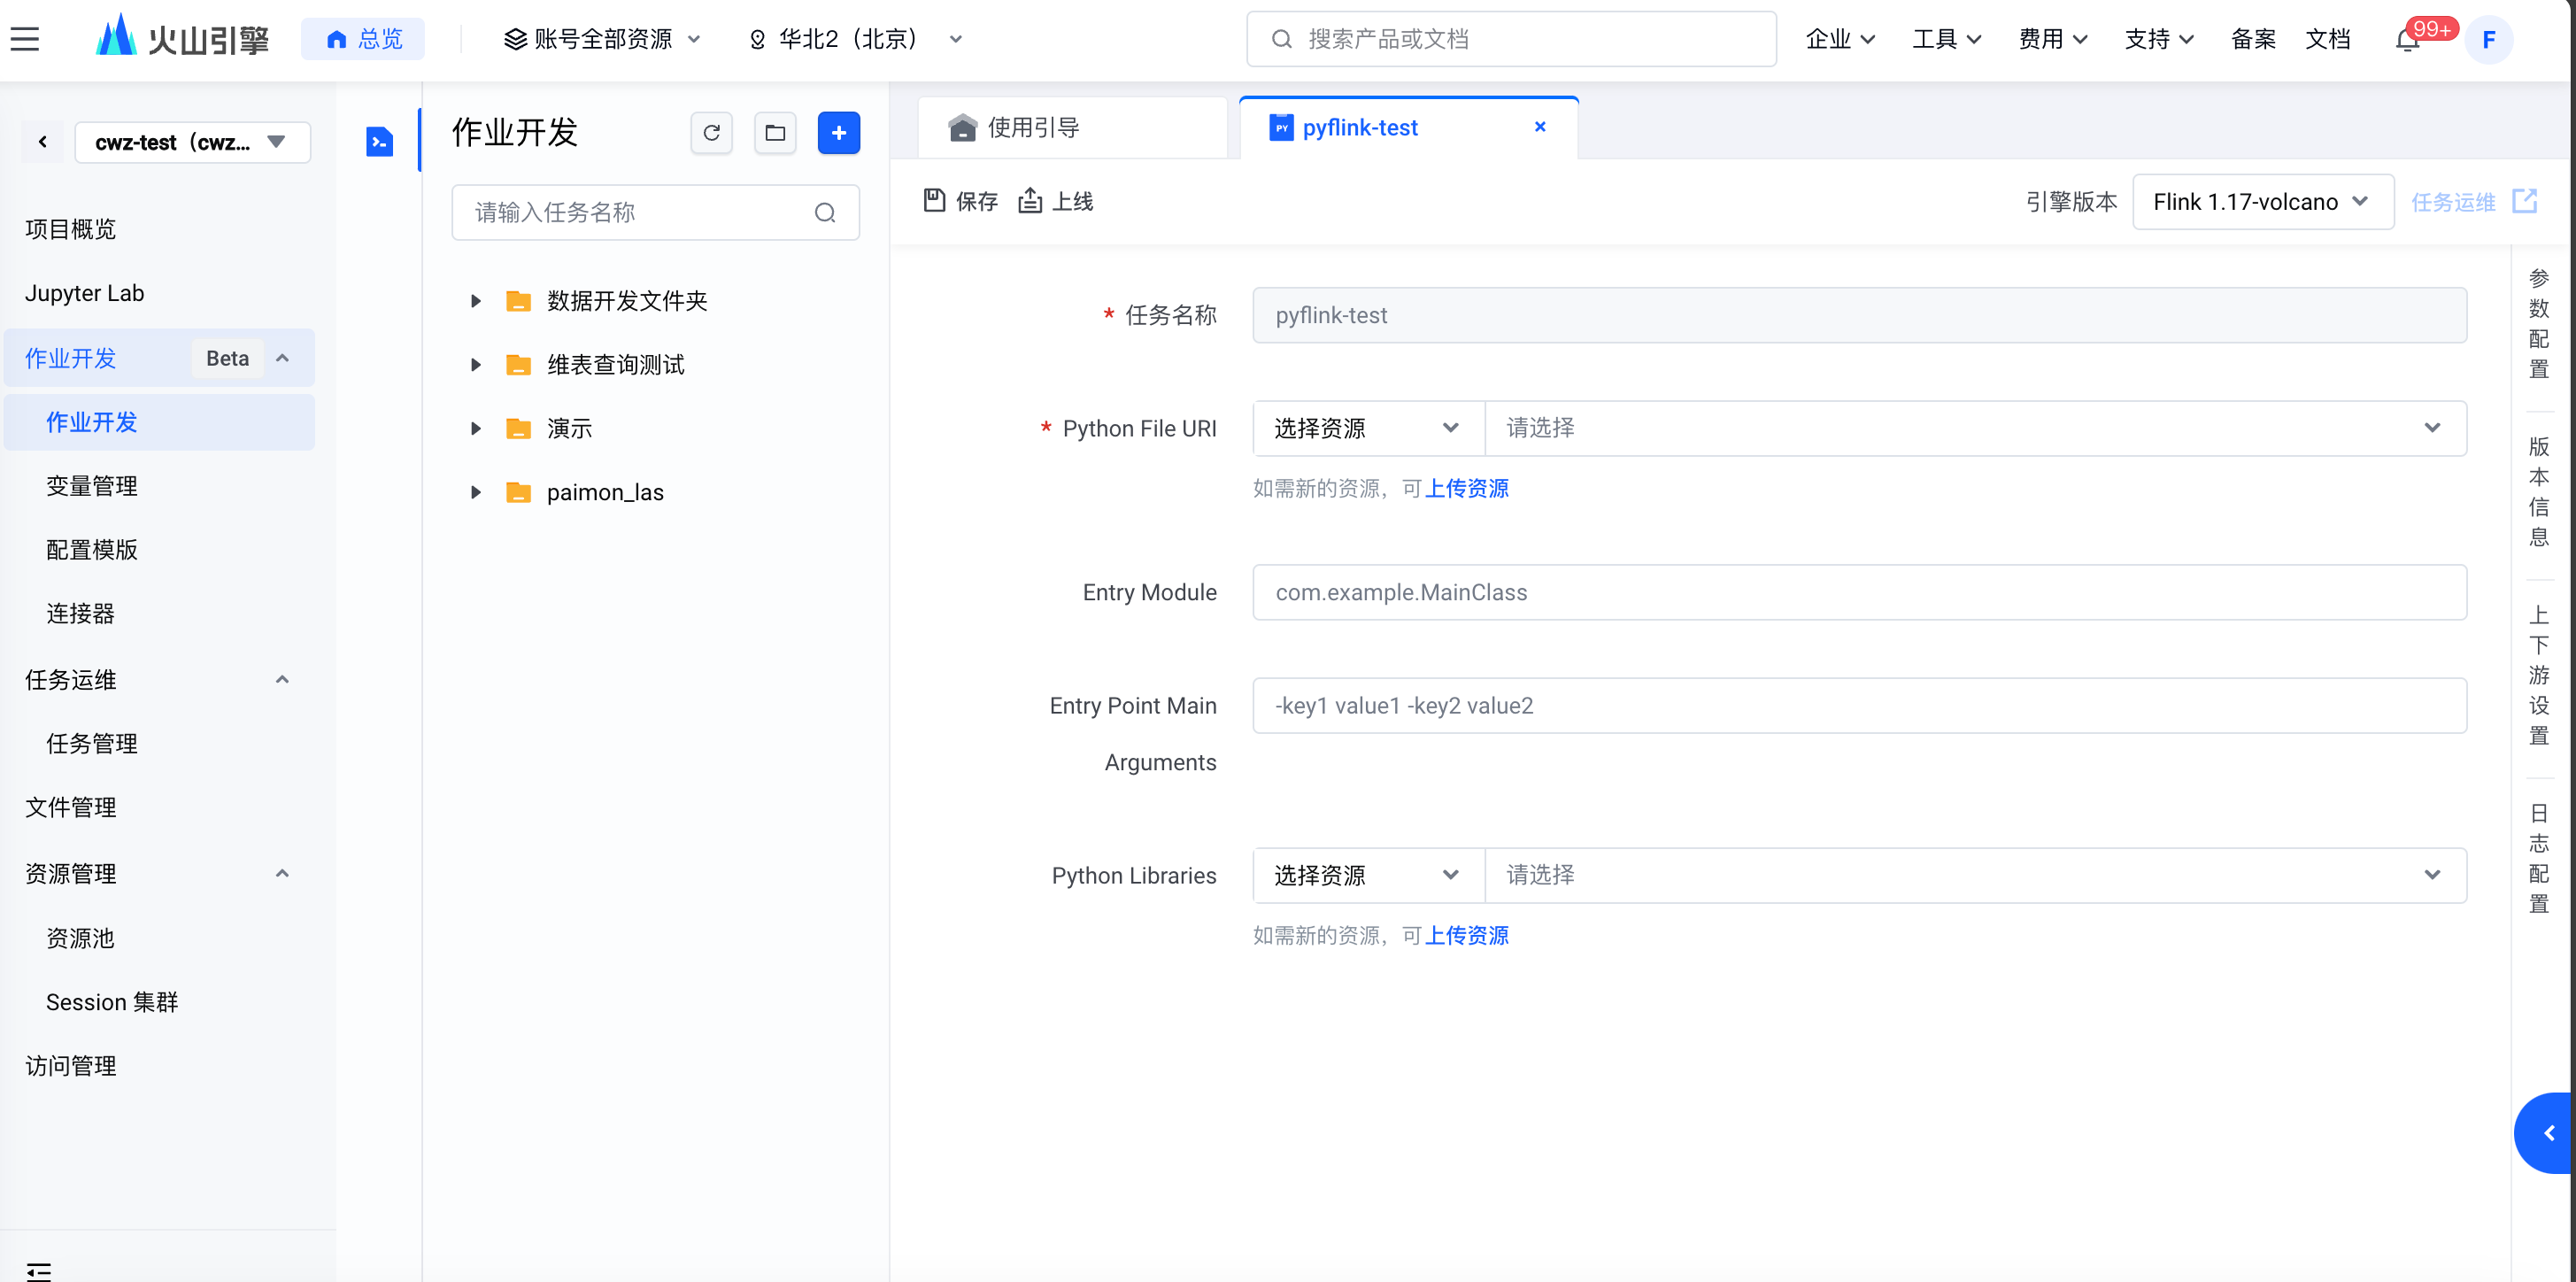2576x1282 pixels.
Task: Click the Volcano Engine logo
Action: pyautogui.click(x=182, y=38)
